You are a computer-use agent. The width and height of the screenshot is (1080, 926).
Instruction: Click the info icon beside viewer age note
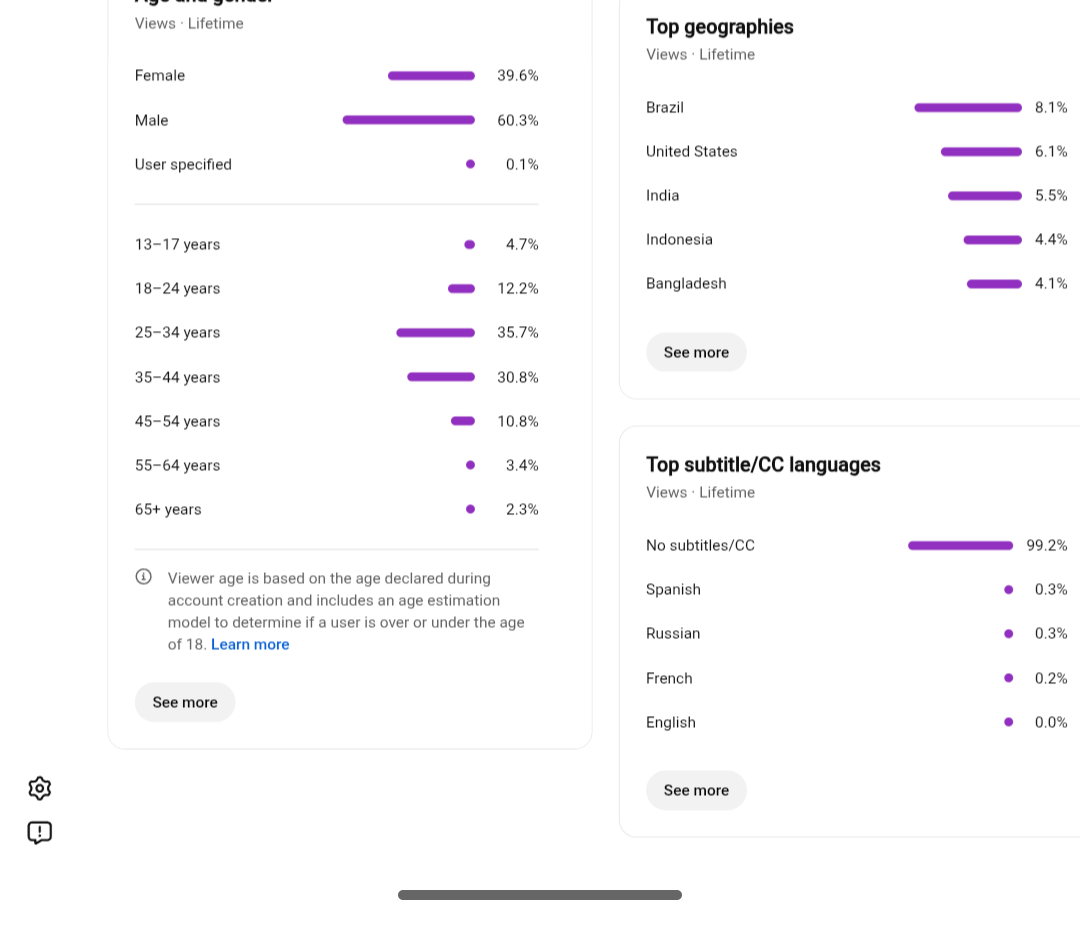(x=143, y=577)
